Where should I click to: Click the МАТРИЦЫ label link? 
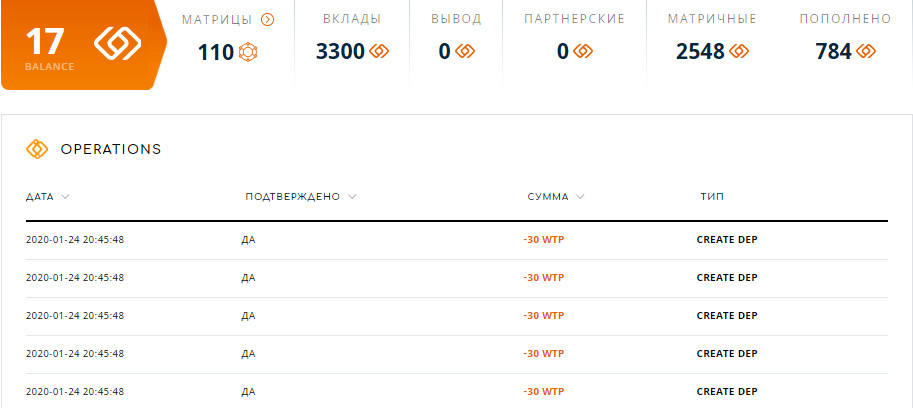coord(217,20)
